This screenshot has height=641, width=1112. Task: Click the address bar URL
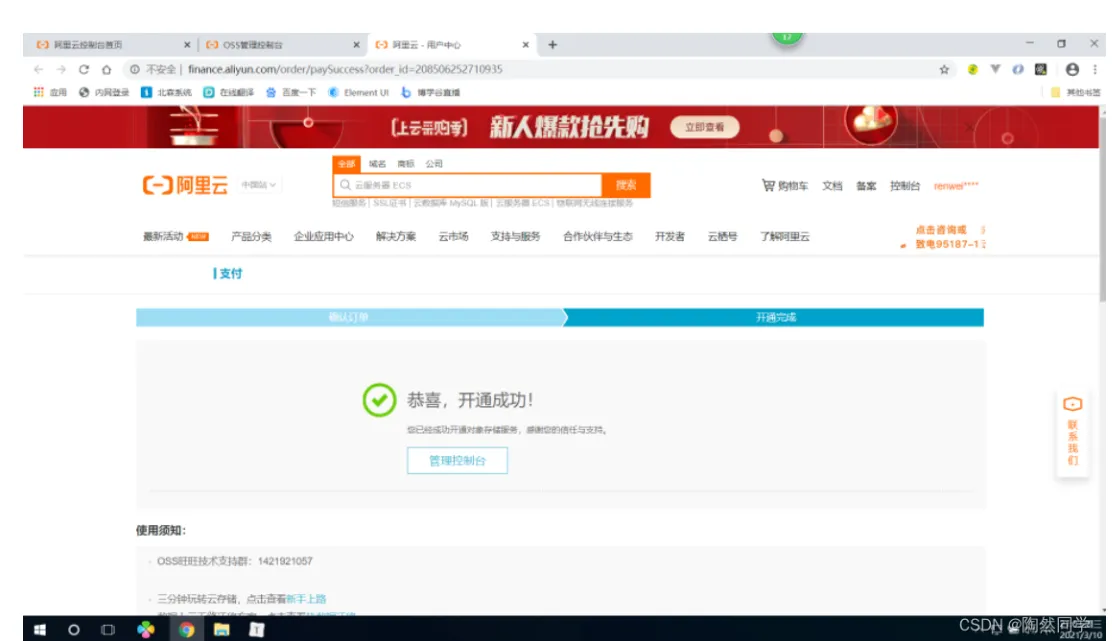click(345, 69)
